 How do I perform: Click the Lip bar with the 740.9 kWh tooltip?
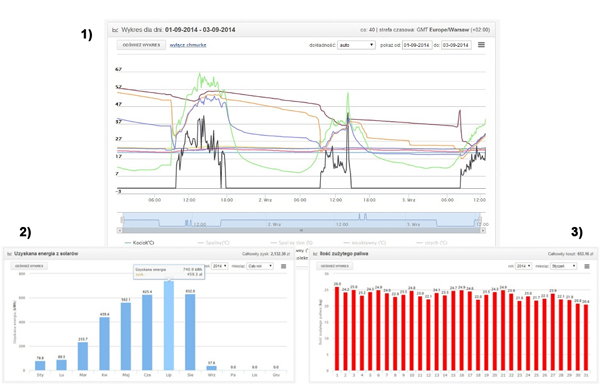[x=169, y=326]
